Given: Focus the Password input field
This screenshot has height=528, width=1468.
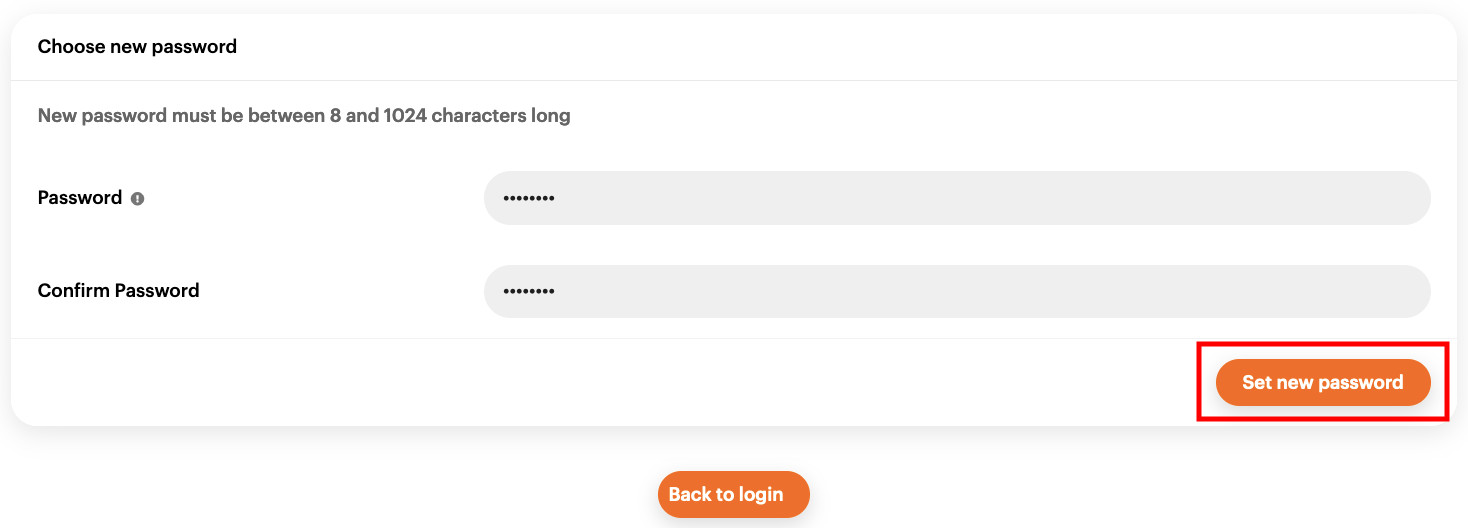Looking at the screenshot, I should [x=956, y=198].
